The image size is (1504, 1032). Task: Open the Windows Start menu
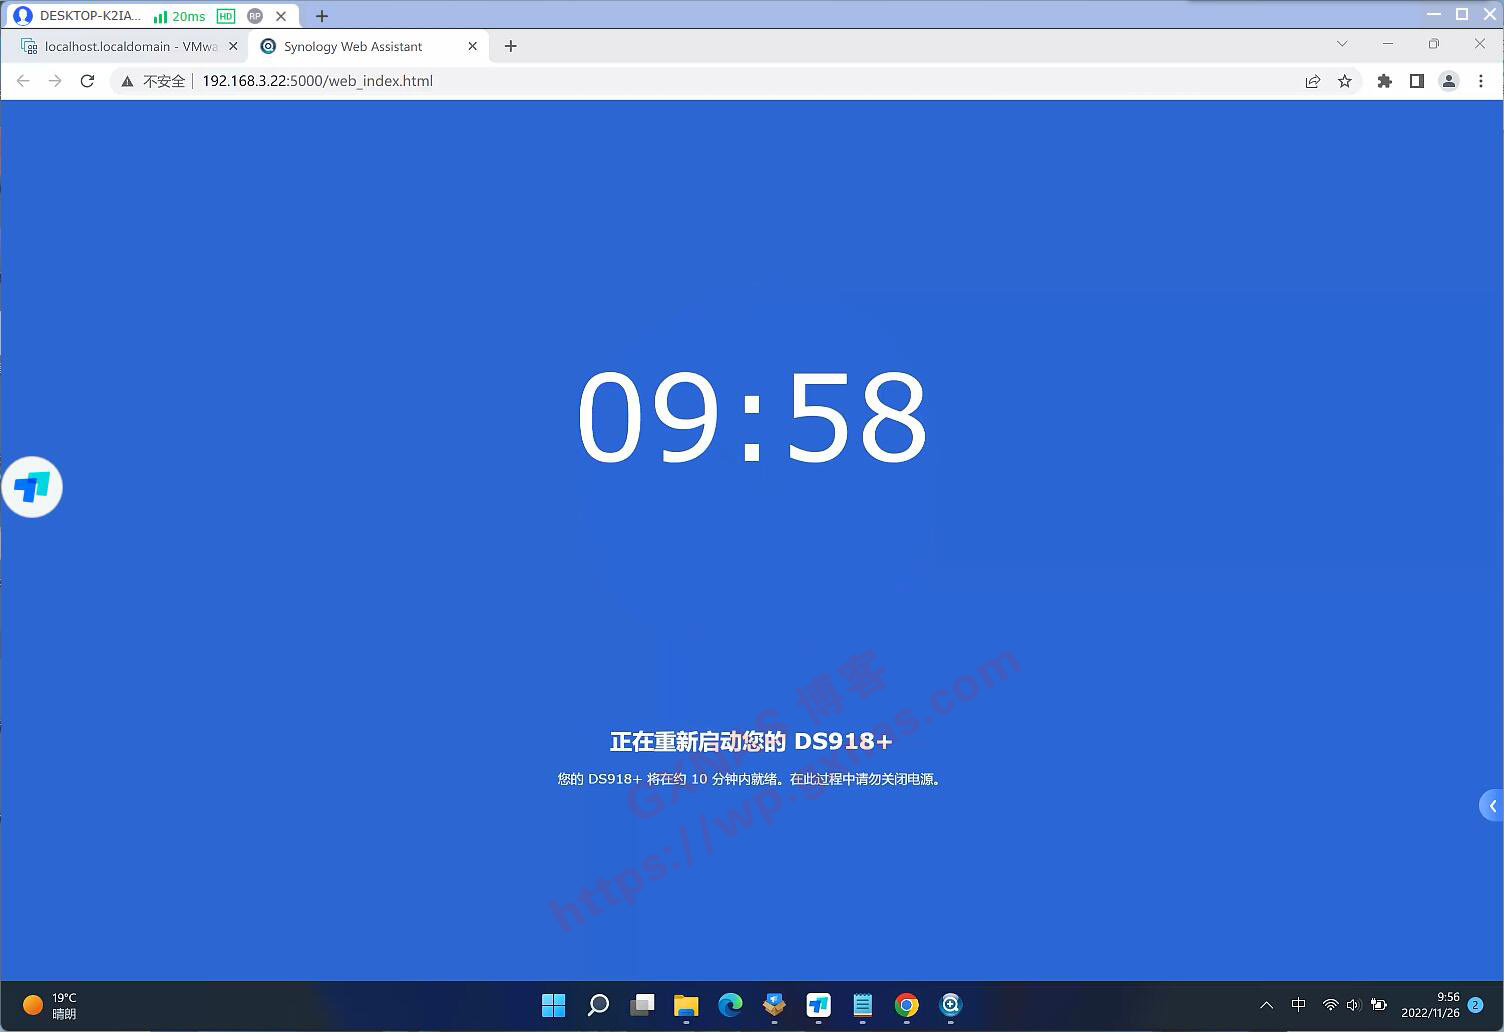553,1005
